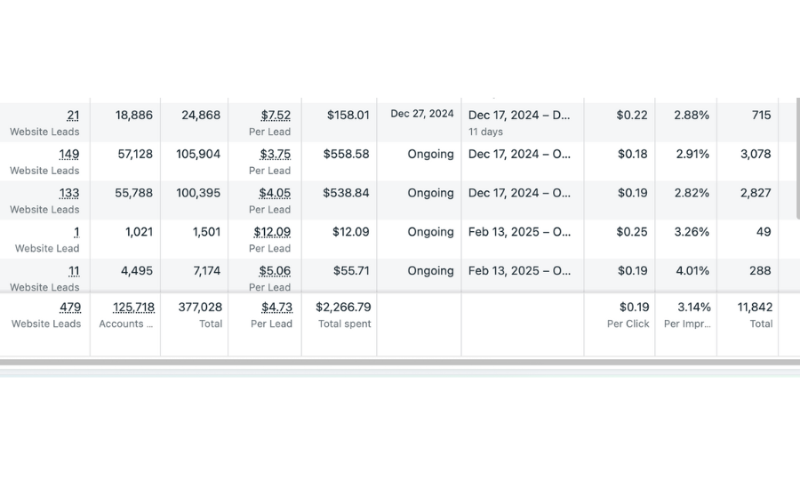Click the horizontal scrollbar below the table

point(400,362)
